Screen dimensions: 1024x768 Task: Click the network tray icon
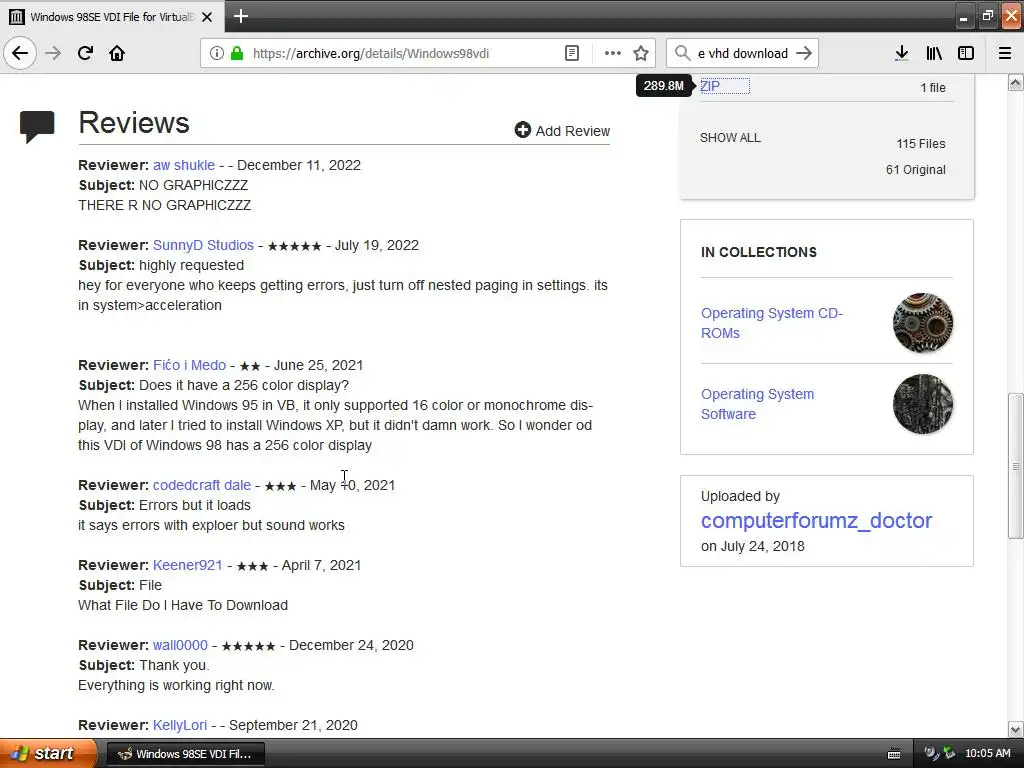[949, 754]
